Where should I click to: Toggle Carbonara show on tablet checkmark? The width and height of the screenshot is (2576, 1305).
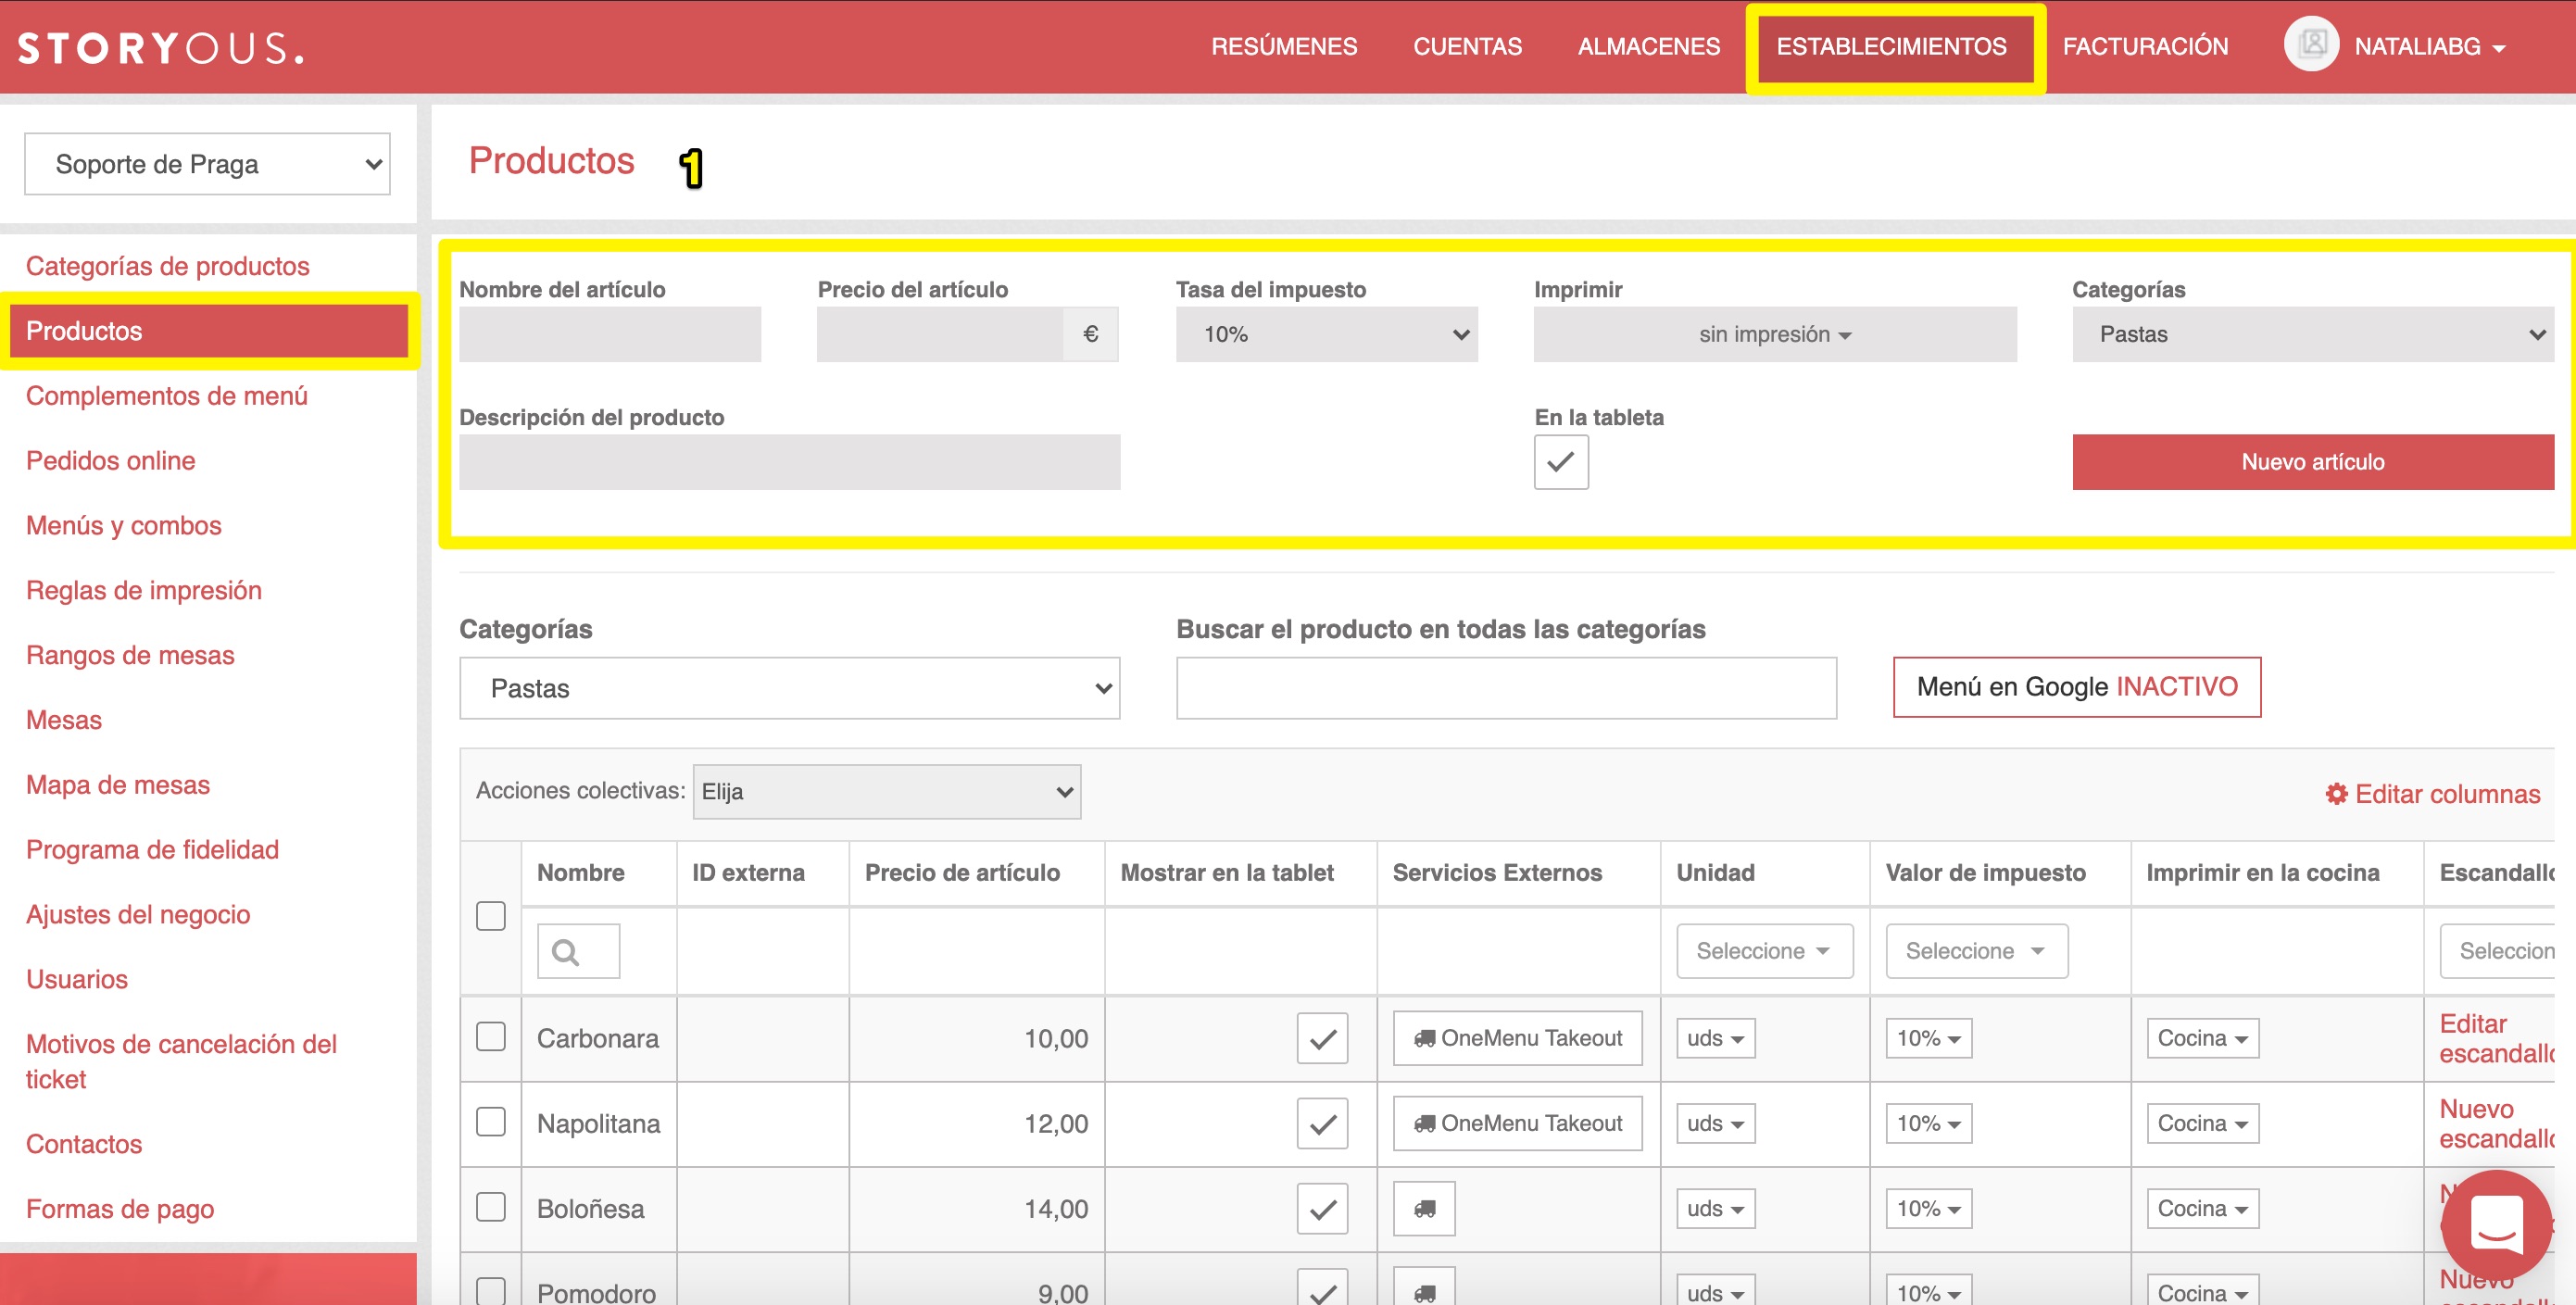pyautogui.click(x=1322, y=1038)
